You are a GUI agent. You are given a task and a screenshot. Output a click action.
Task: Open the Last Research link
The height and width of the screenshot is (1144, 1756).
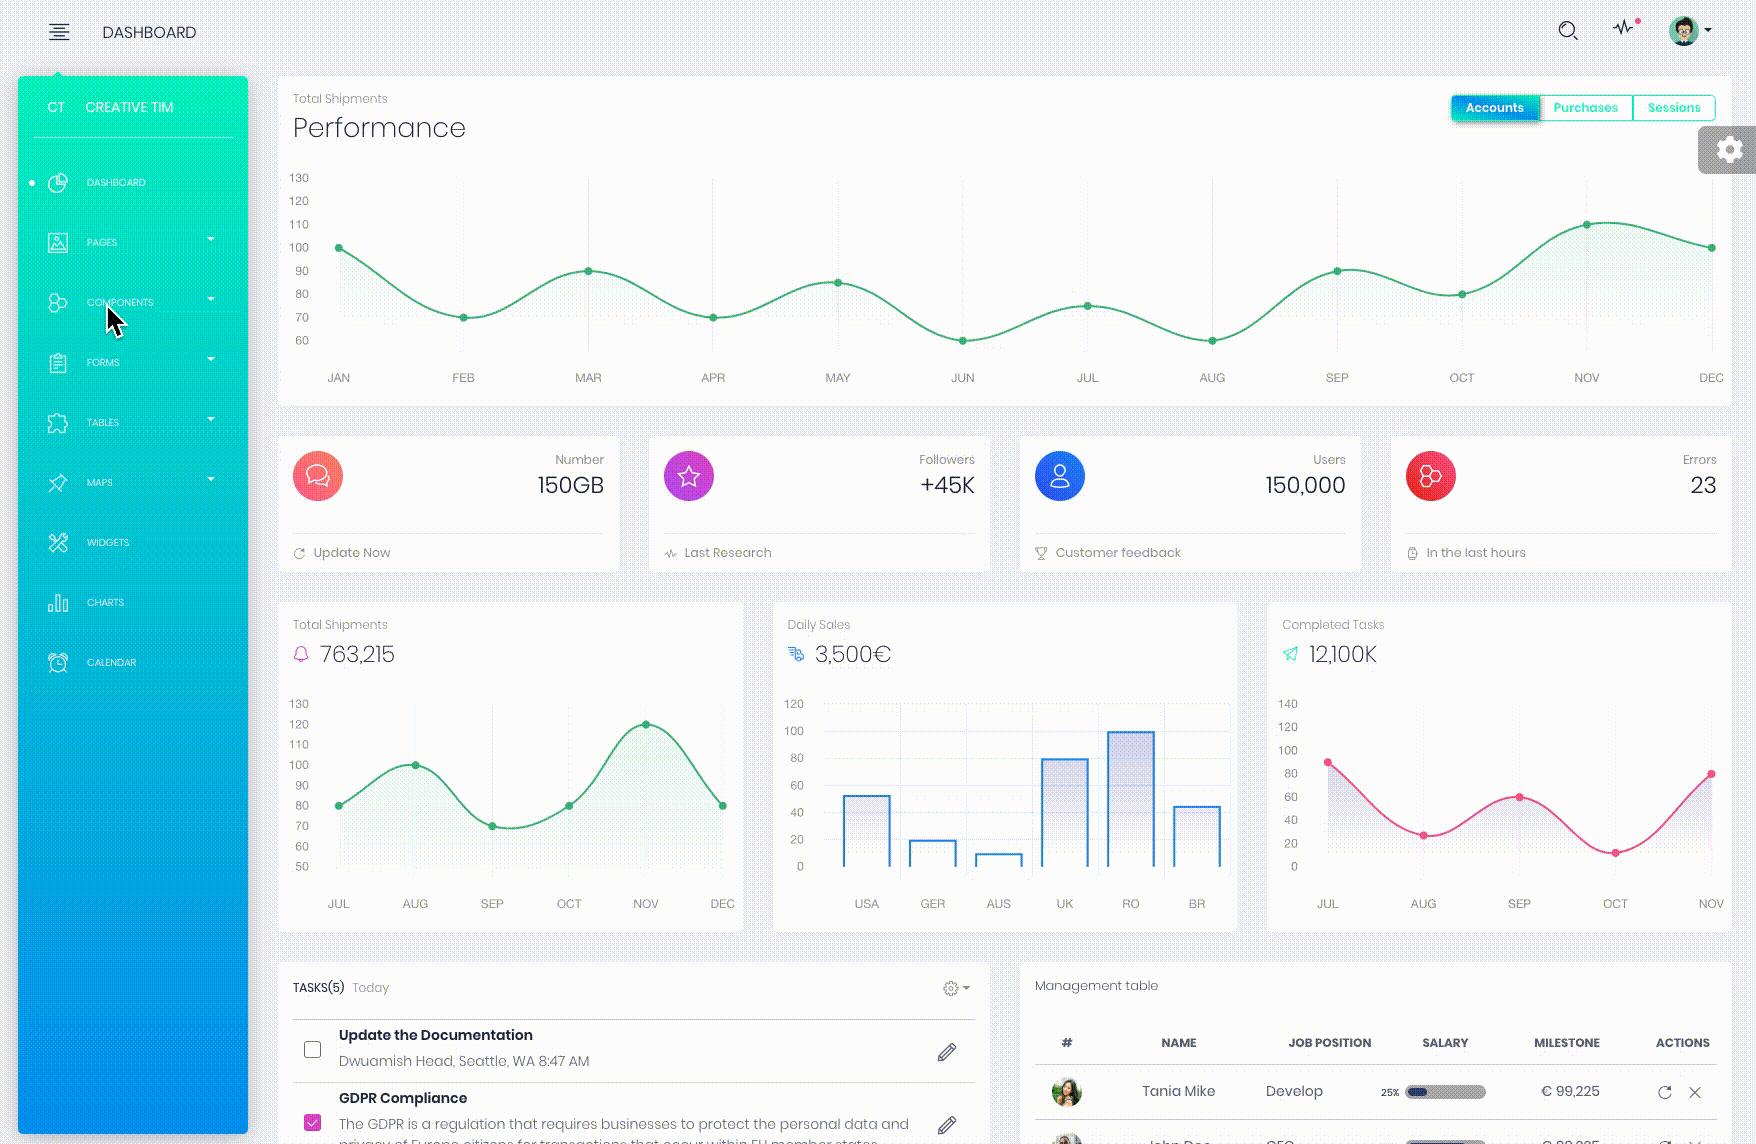727,552
